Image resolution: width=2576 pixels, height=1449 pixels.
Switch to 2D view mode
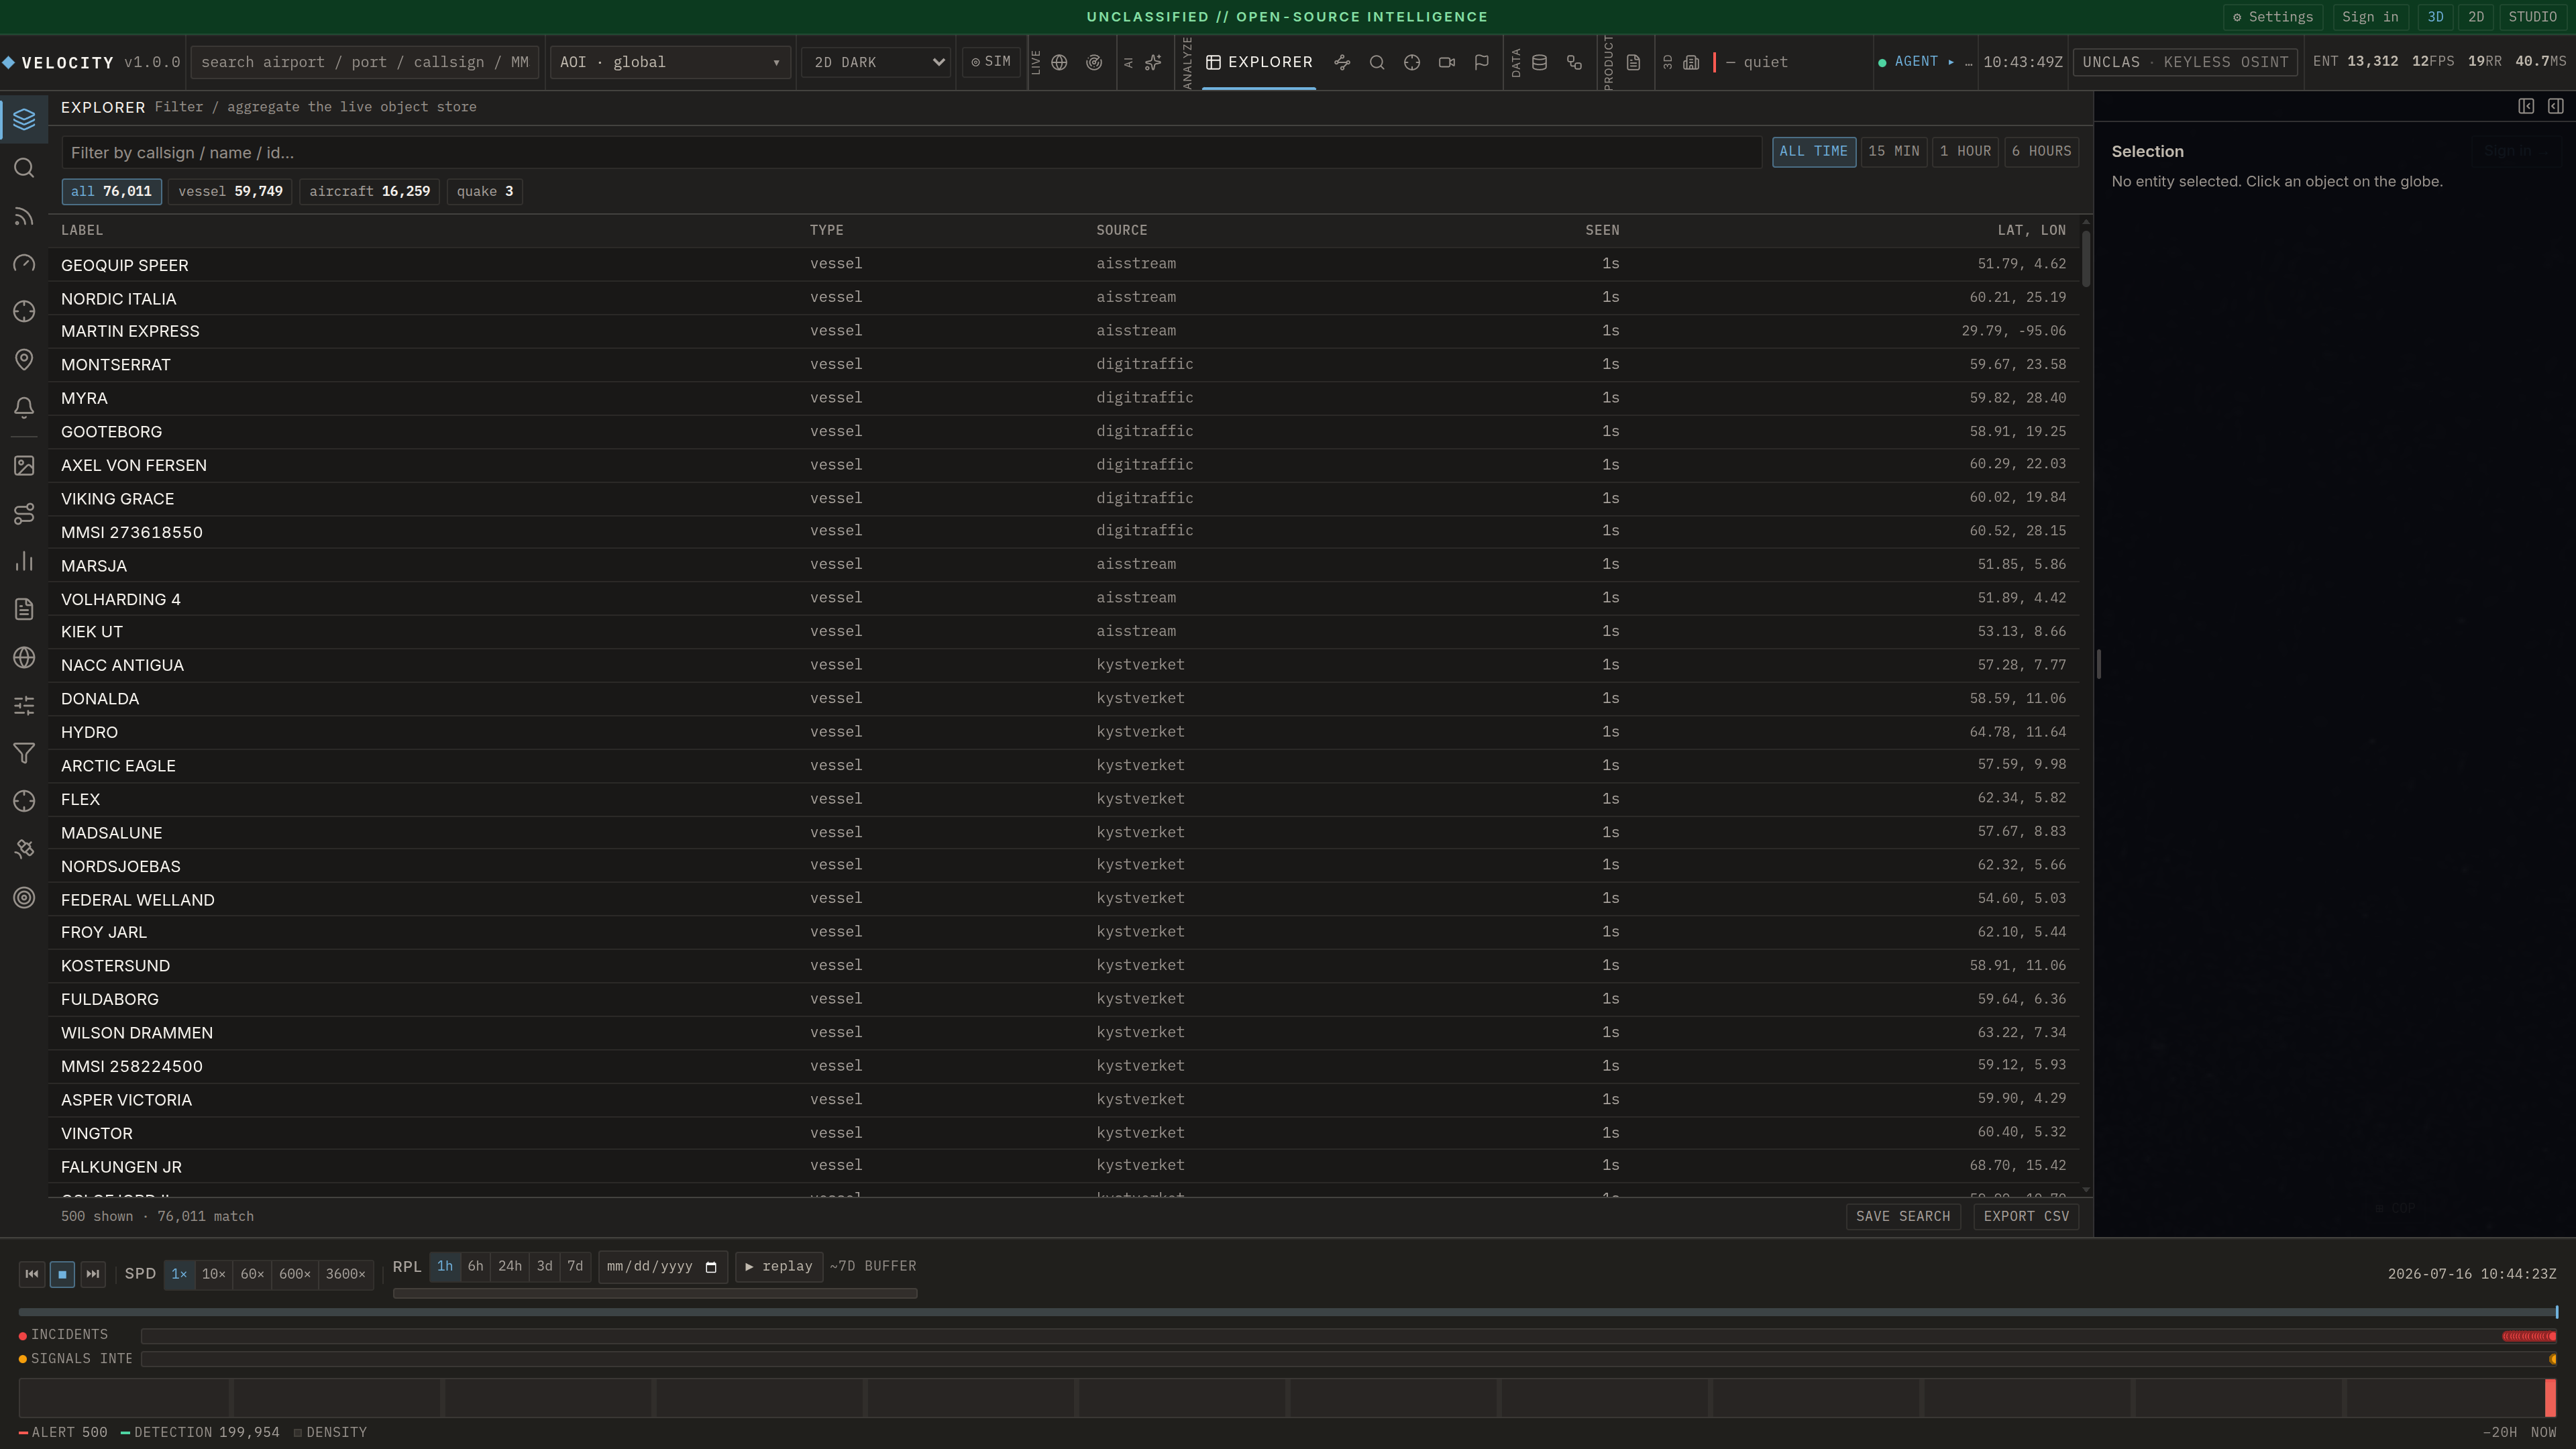tap(2476, 17)
